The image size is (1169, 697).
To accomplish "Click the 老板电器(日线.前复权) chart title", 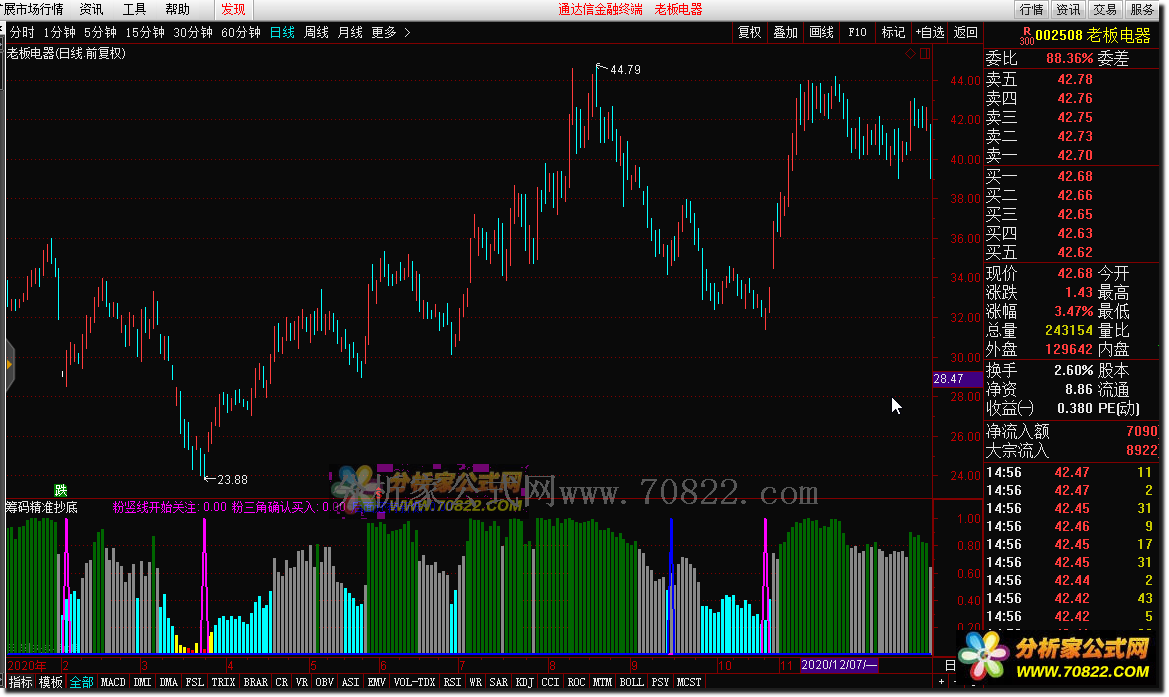I will (x=66, y=54).
